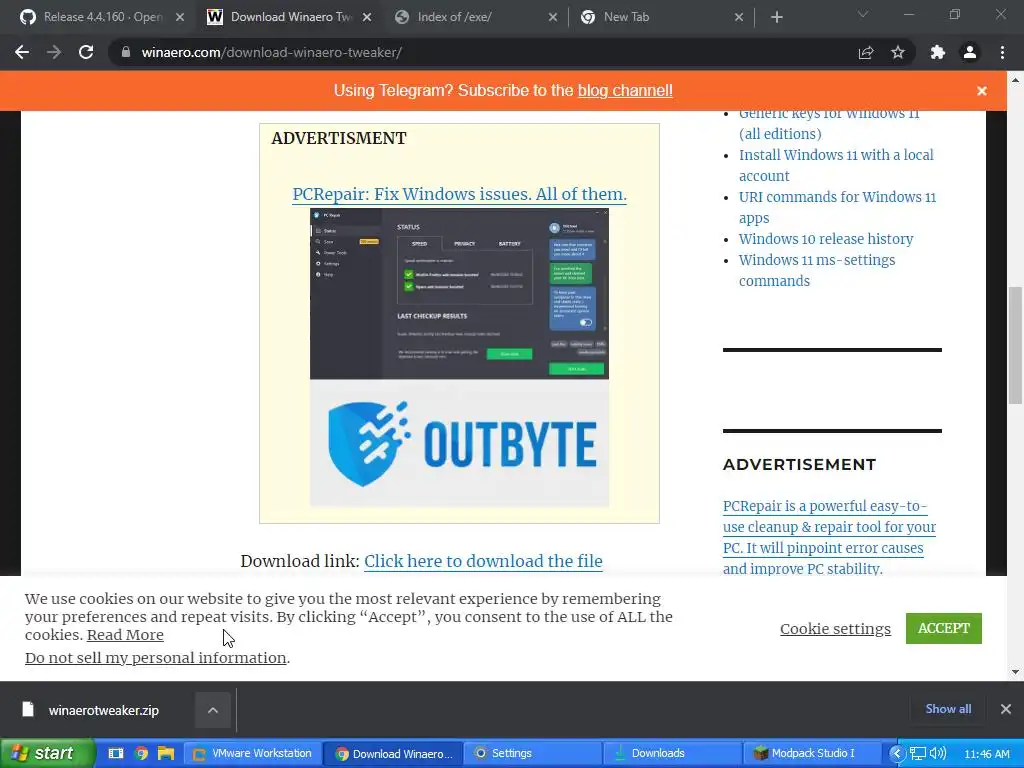Image resolution: width=1024 pixels, height=768 pixels.
Task: Close the New Tab tab
Action: 739,17
